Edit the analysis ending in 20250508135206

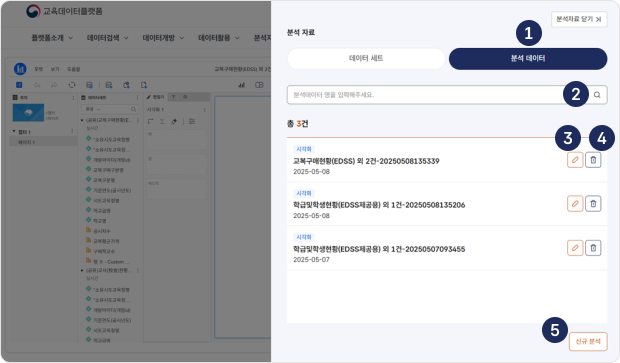[x=575, y=204]
